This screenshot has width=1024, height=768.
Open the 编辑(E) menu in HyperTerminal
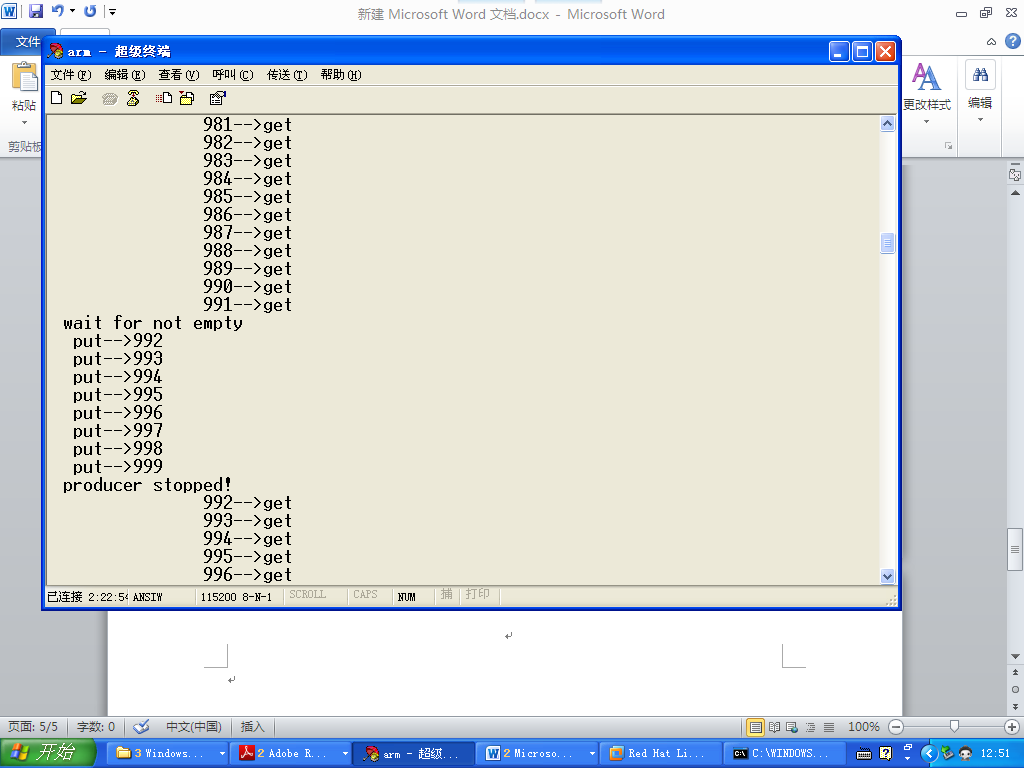click(x=125, y=75)
